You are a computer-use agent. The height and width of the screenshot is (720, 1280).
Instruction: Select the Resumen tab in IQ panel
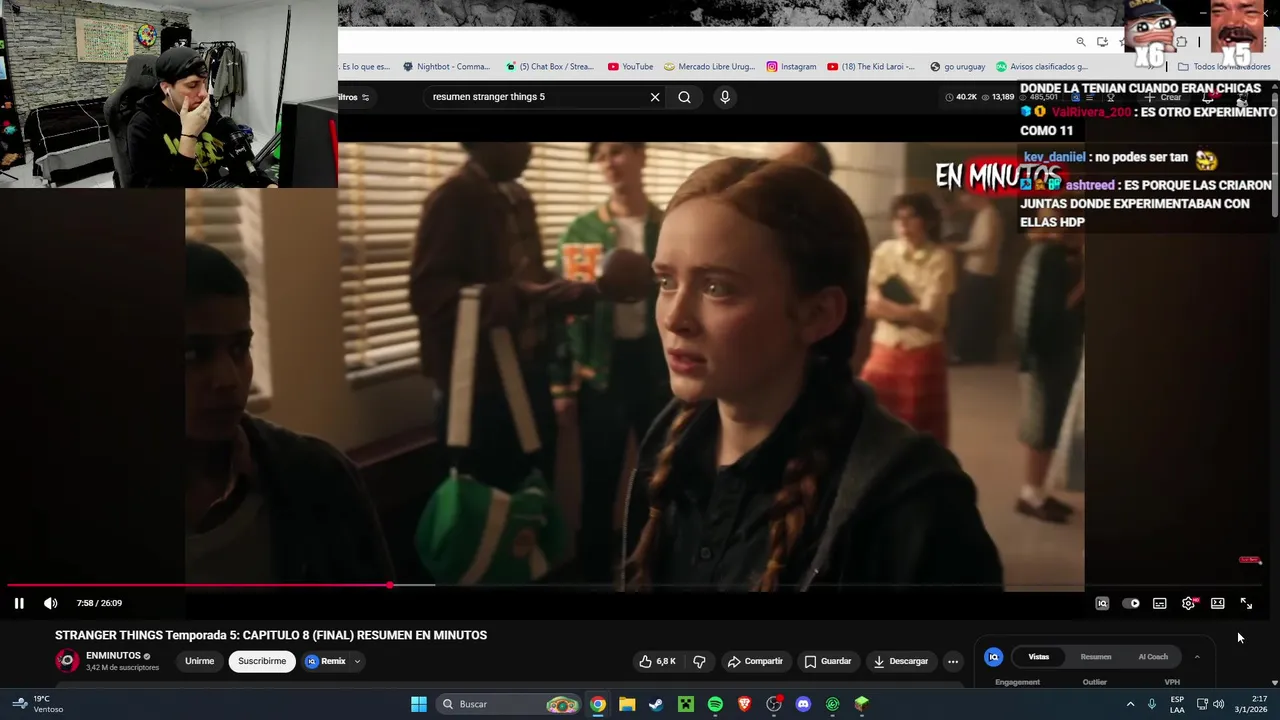point(1096,657)
